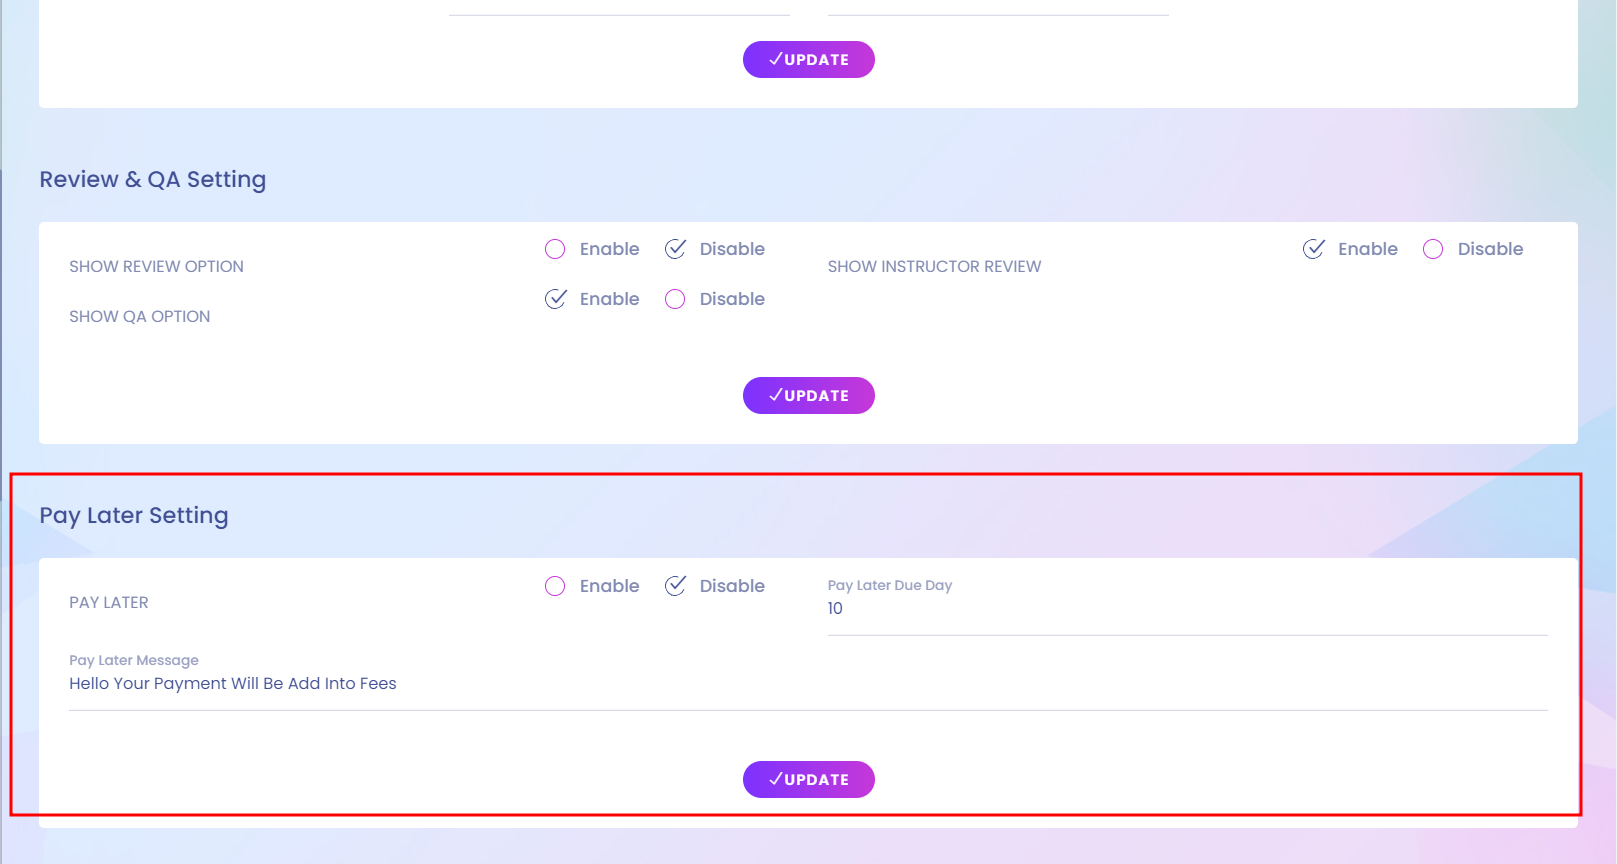Edit the Pay Later Message field
The width and height of the screenshot is (1617, 864).
coord(806,684)
